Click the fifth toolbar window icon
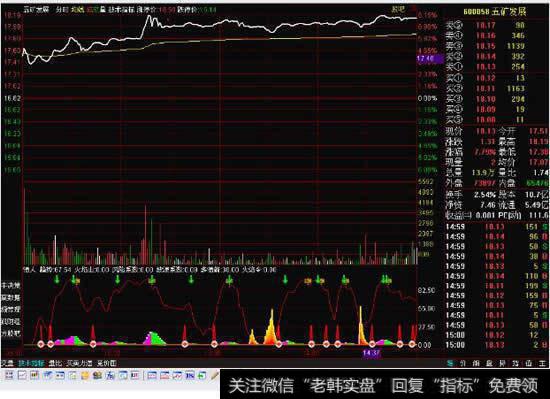The height and width of the screenshot is (399, 550). coord(60,376)
